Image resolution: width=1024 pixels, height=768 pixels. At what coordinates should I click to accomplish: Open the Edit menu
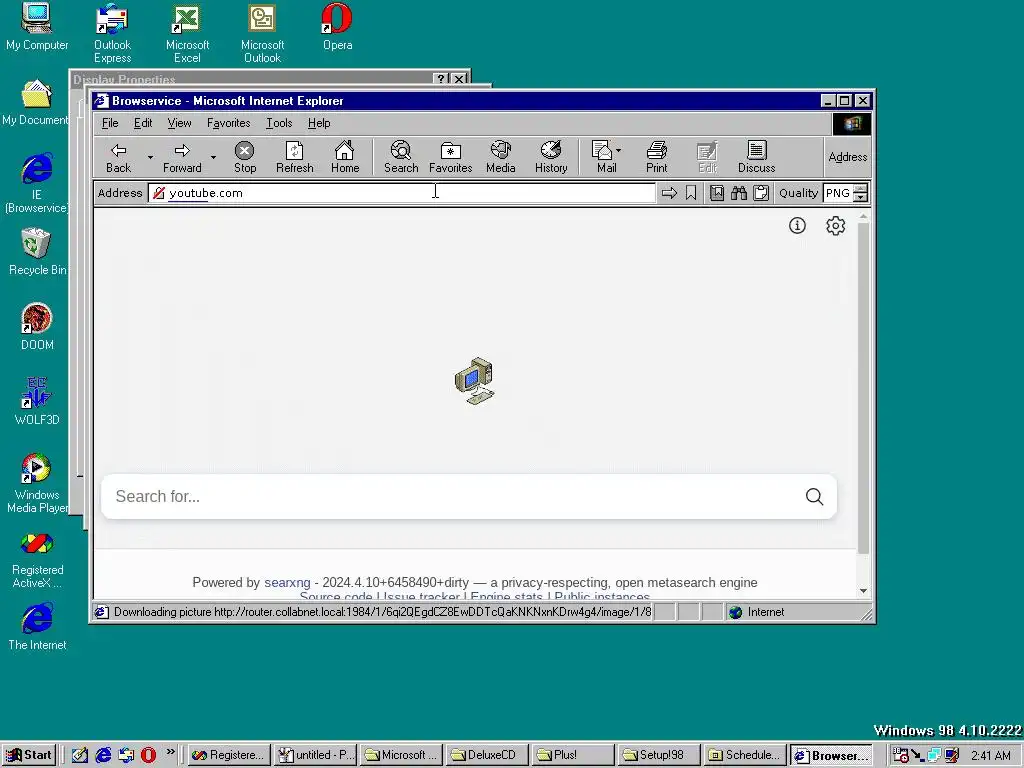click(143, 123)
